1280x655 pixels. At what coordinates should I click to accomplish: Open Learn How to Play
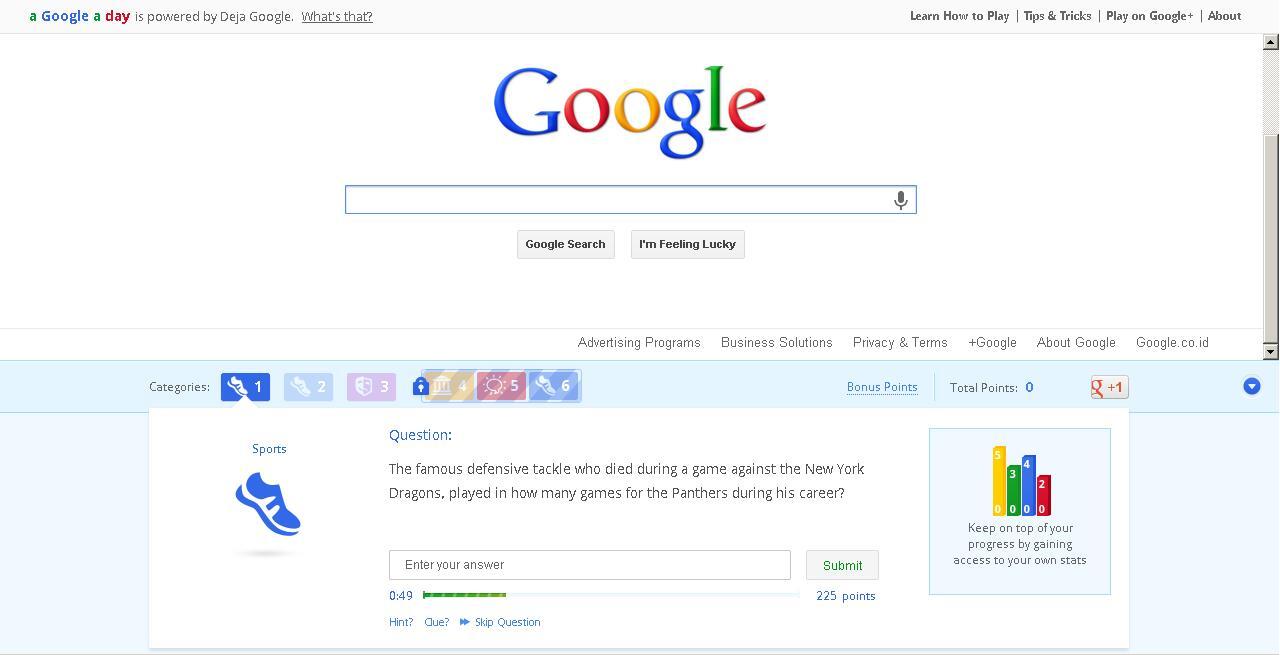coord(959,16)
